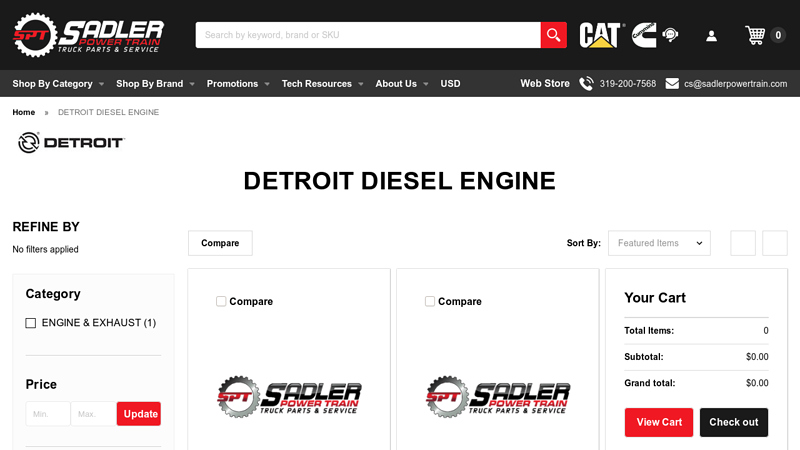800x450 pixels.
Task: Click the Compare button above products
Action: coord(220,243)
